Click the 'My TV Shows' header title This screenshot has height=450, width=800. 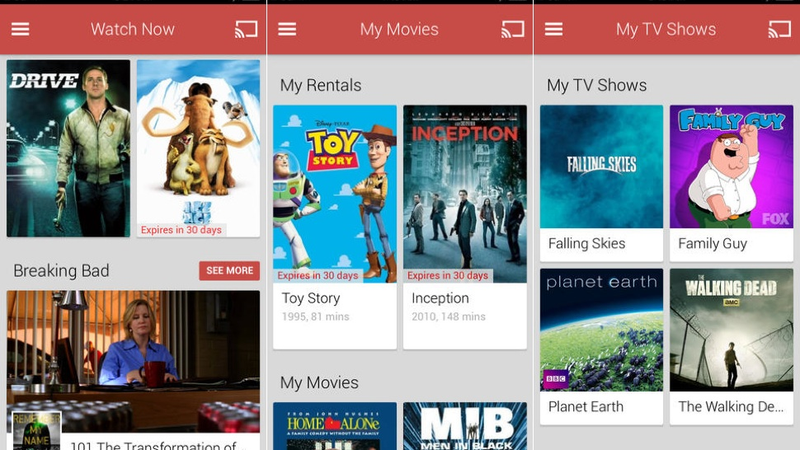[666, 30]
